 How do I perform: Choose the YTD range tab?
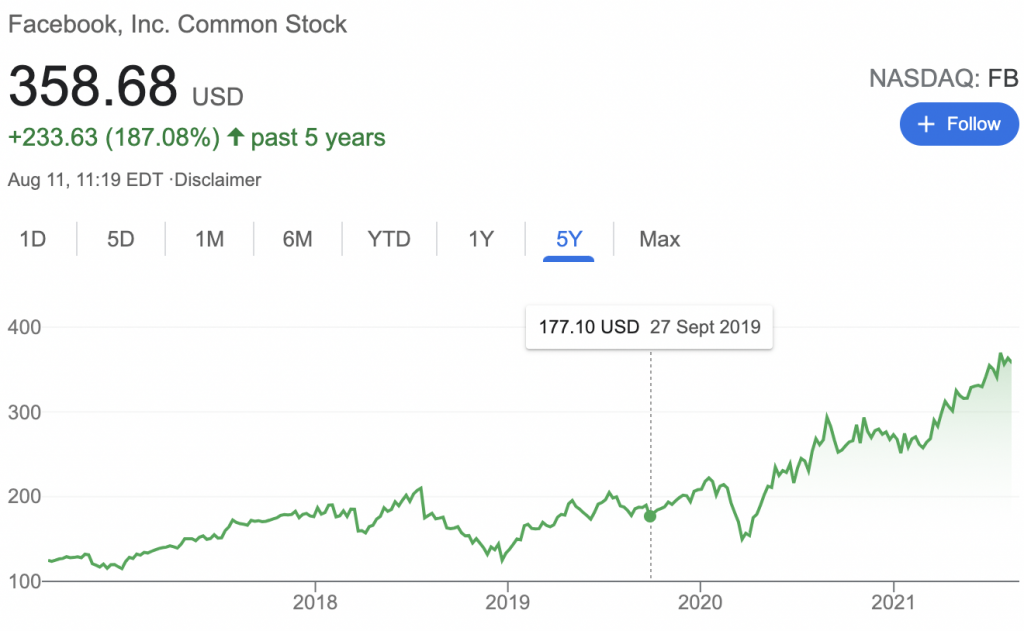click(x=389, y=239)
